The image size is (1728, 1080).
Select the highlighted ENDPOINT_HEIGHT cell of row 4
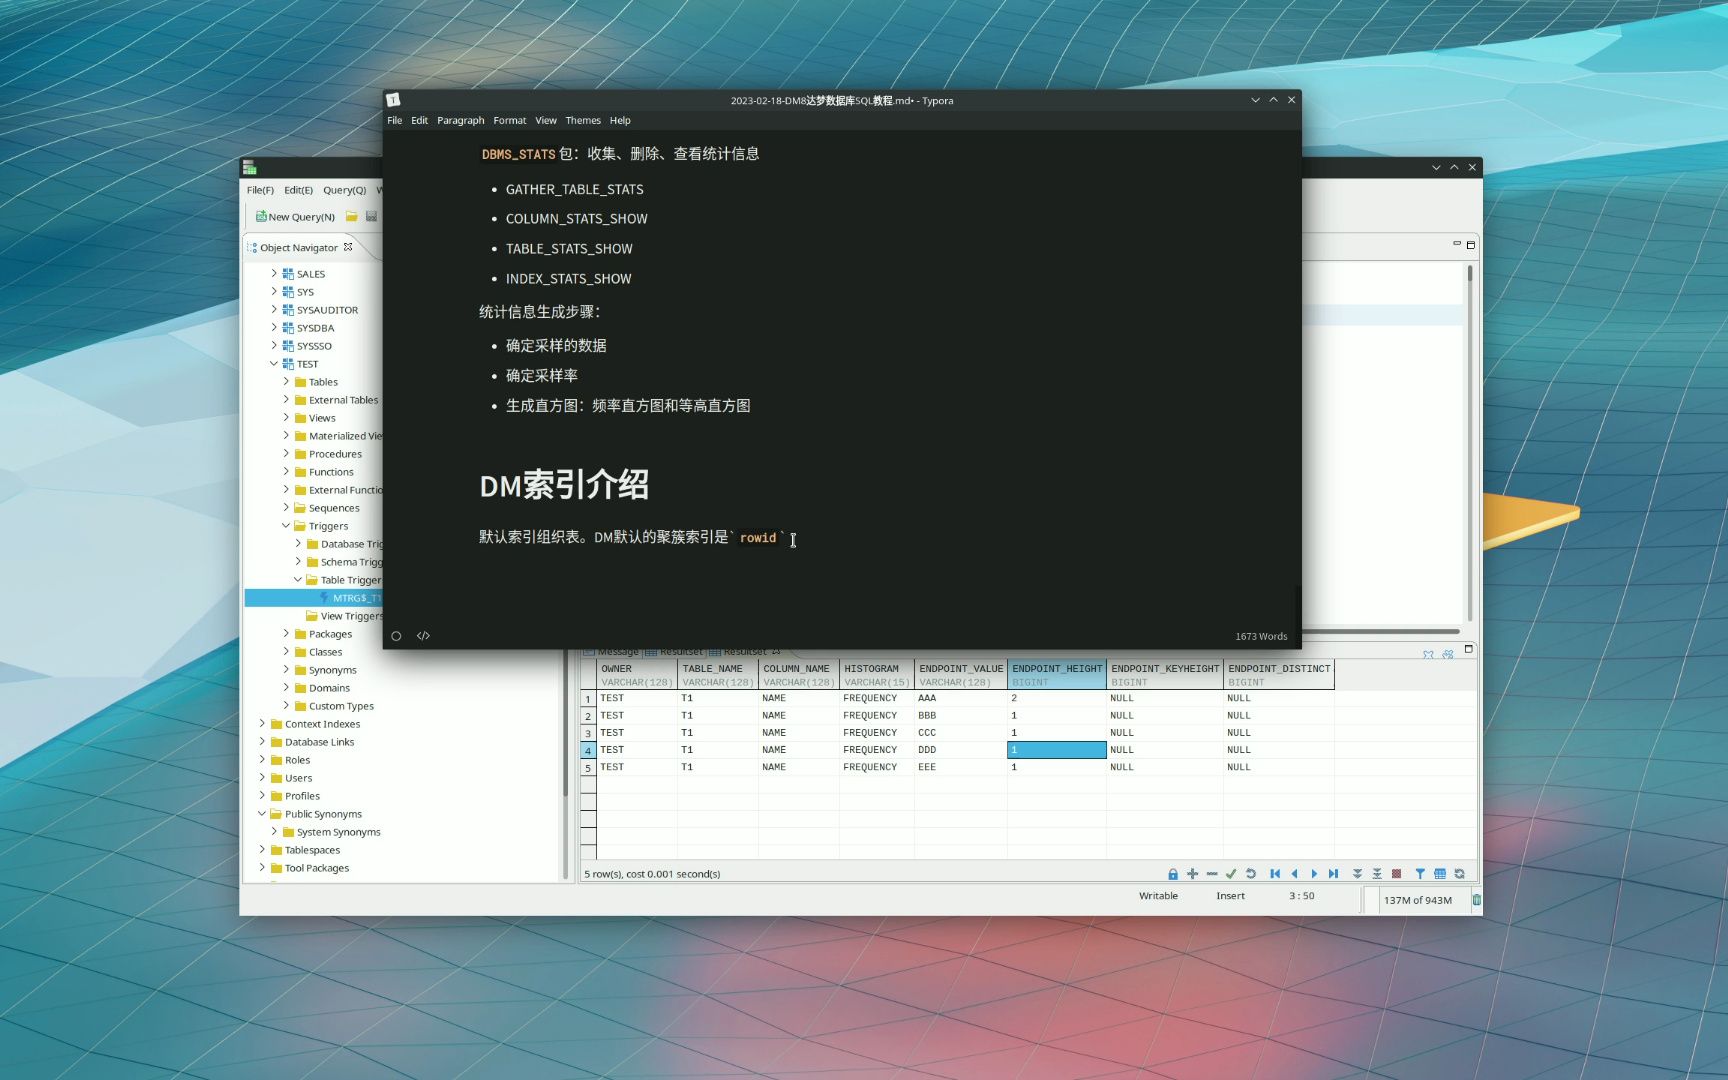[x=1056, y=749]
